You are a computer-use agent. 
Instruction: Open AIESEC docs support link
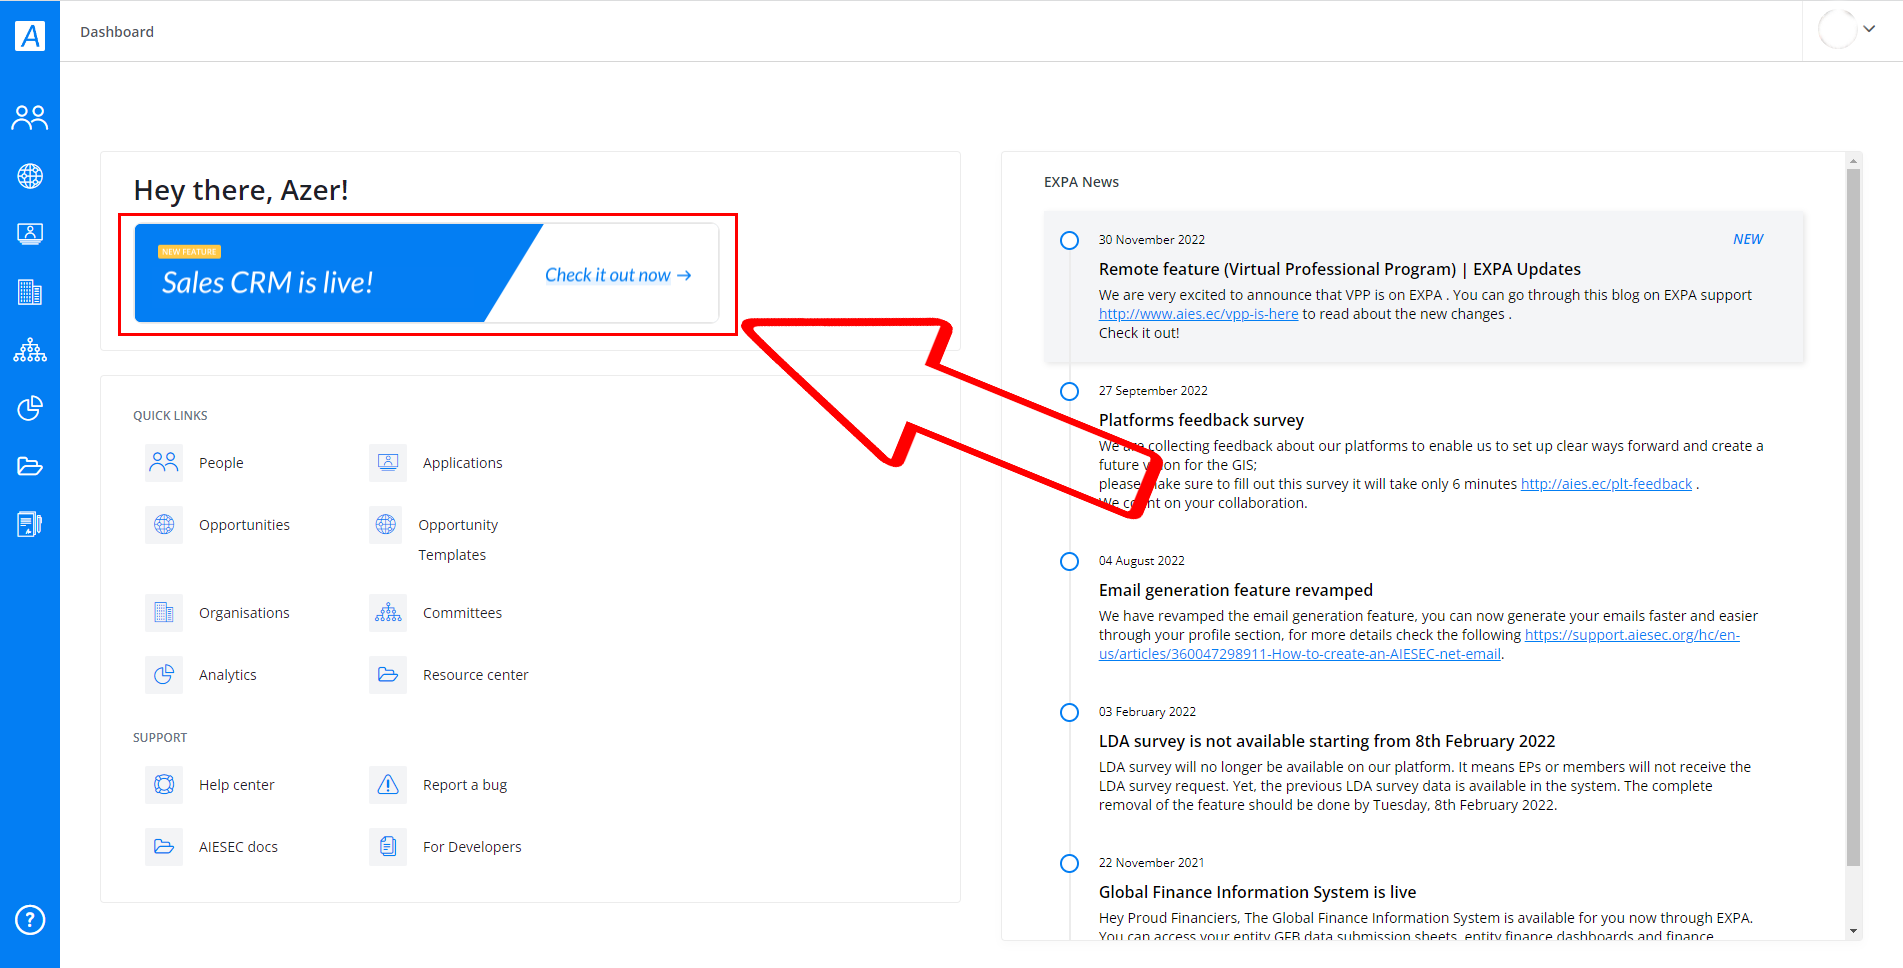pyautogui.click(x=239, y=847)
